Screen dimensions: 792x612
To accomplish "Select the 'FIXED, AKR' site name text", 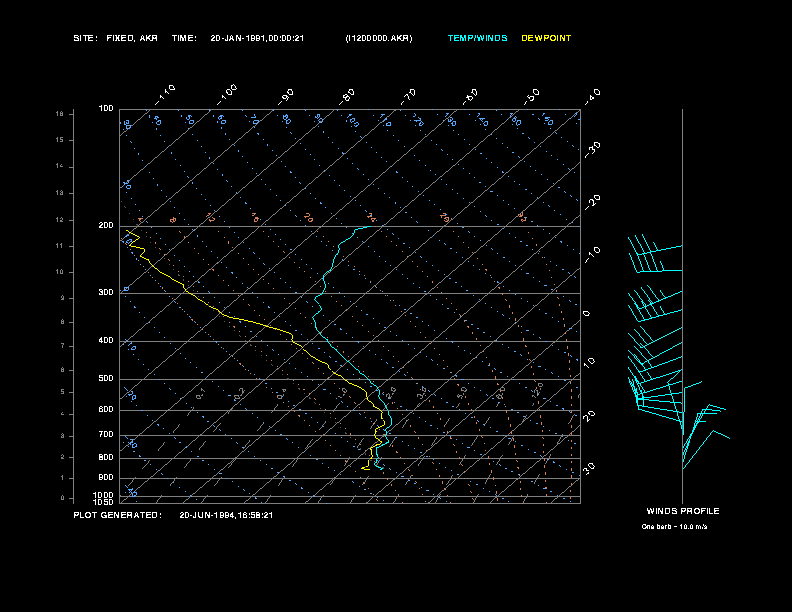I will 132,38.
